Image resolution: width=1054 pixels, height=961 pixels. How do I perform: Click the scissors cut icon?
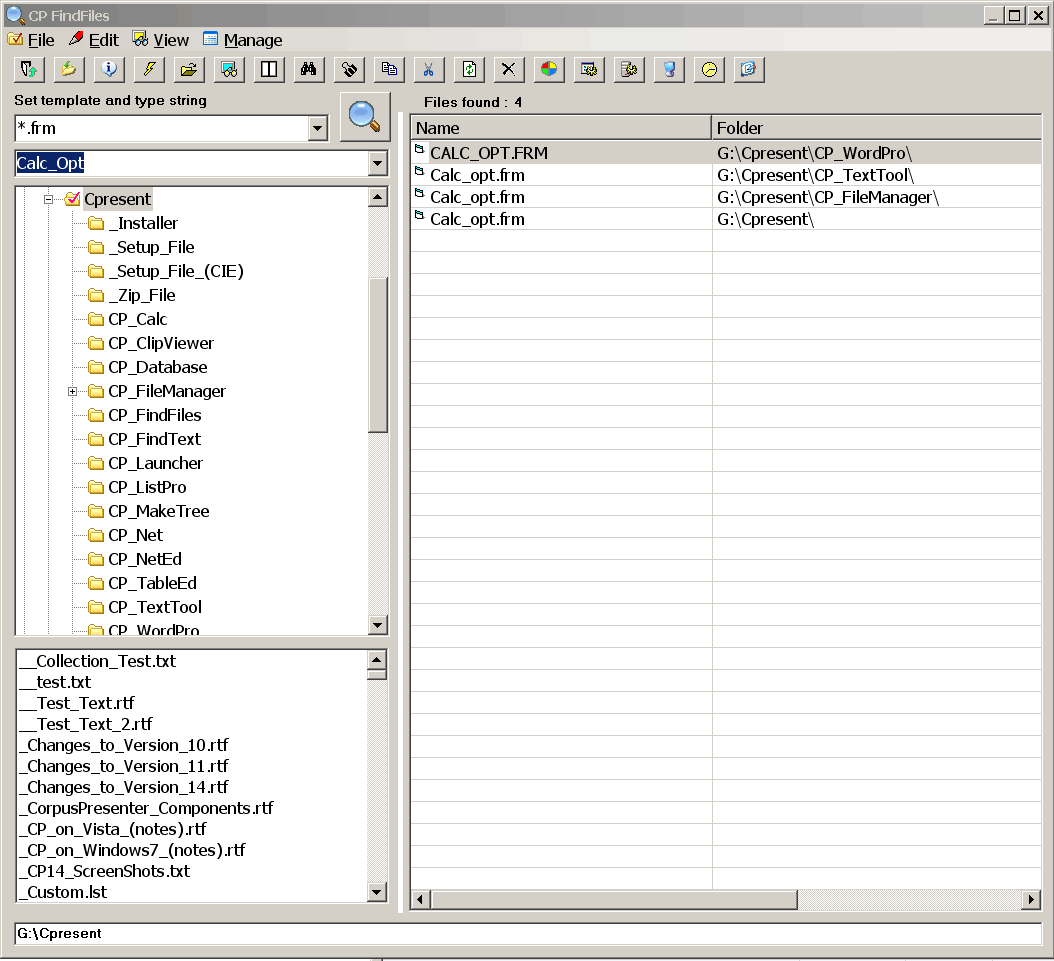click(x=428, y=69)
